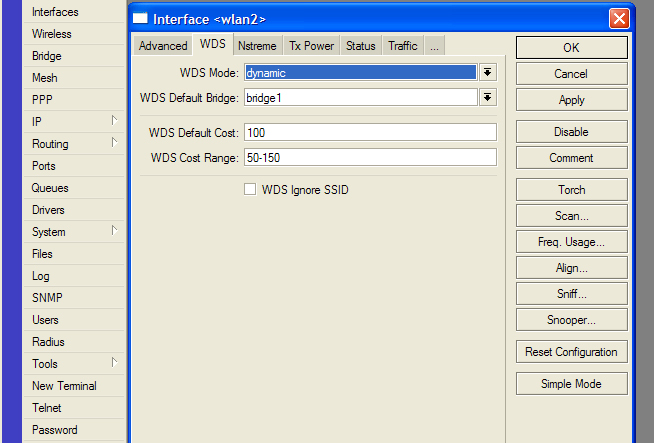Click the window icon beside Interface wlan2 title
Image resolution: width=654 pixels, height=443 pixels.
tap(141, 18)
